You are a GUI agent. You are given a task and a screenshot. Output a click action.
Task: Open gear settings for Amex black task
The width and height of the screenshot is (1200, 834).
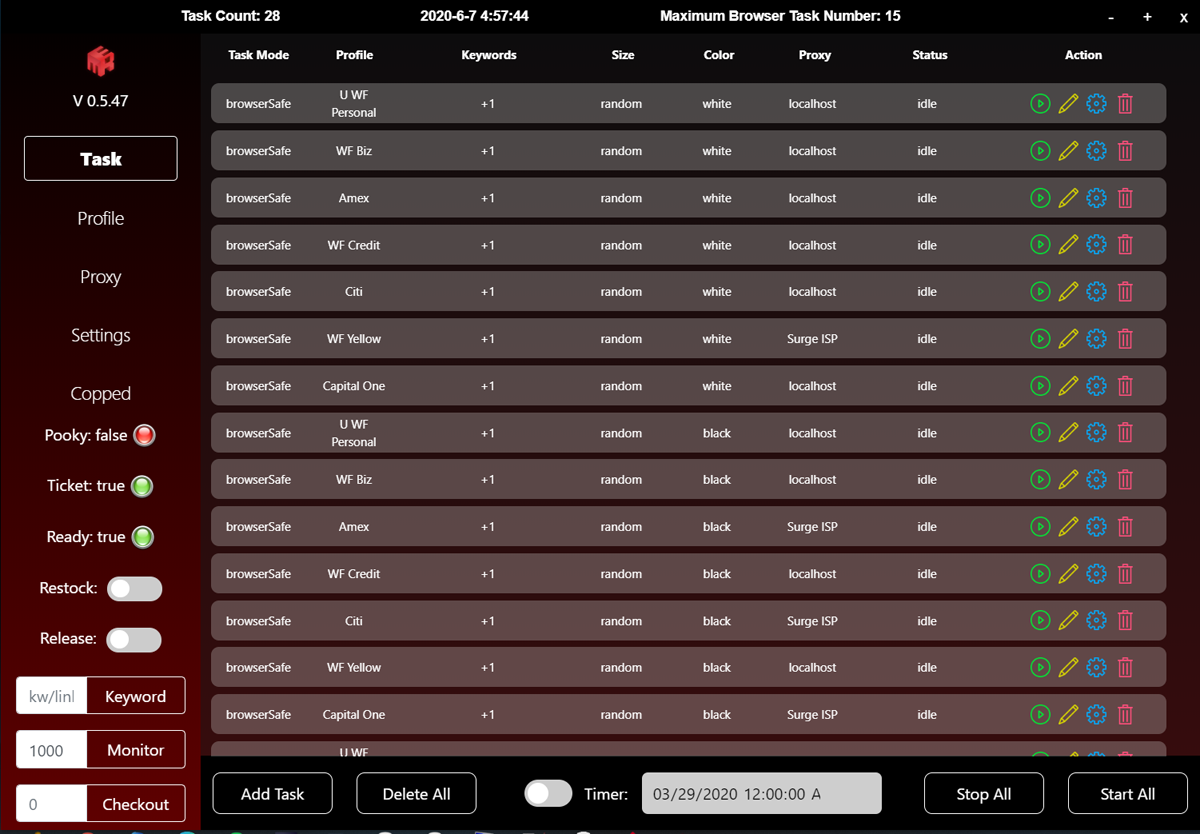[x=1096, y=527]
